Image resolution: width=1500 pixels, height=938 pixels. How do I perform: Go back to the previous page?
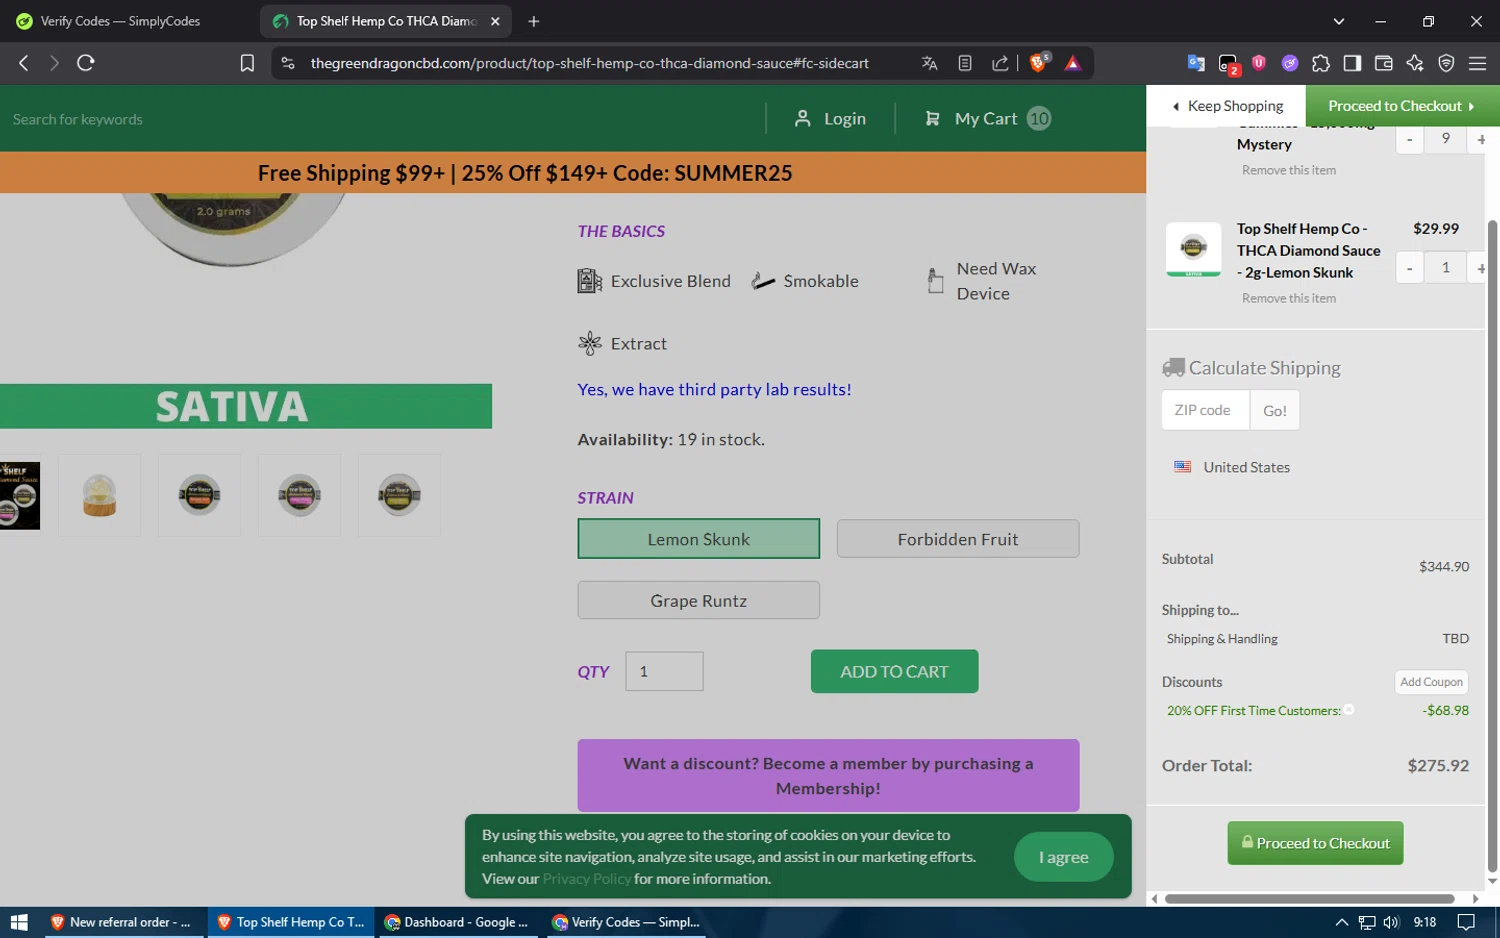pos(24,63)
